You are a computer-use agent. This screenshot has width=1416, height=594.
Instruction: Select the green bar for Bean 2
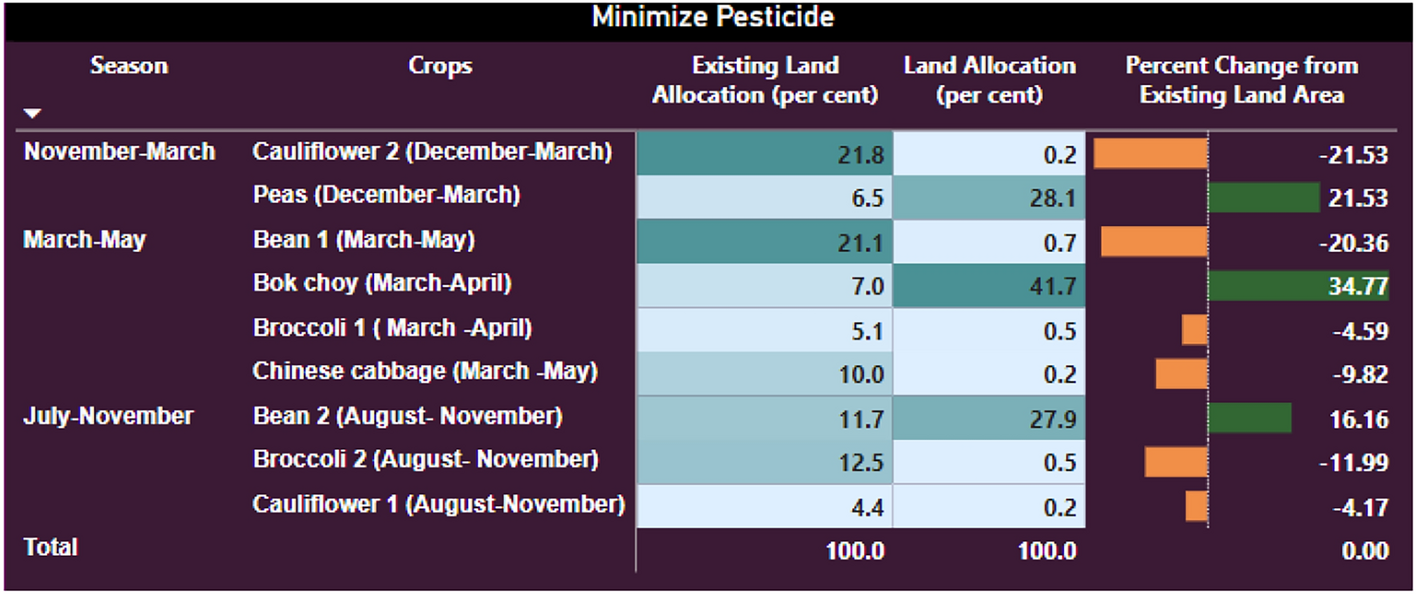click(1249, 417)
